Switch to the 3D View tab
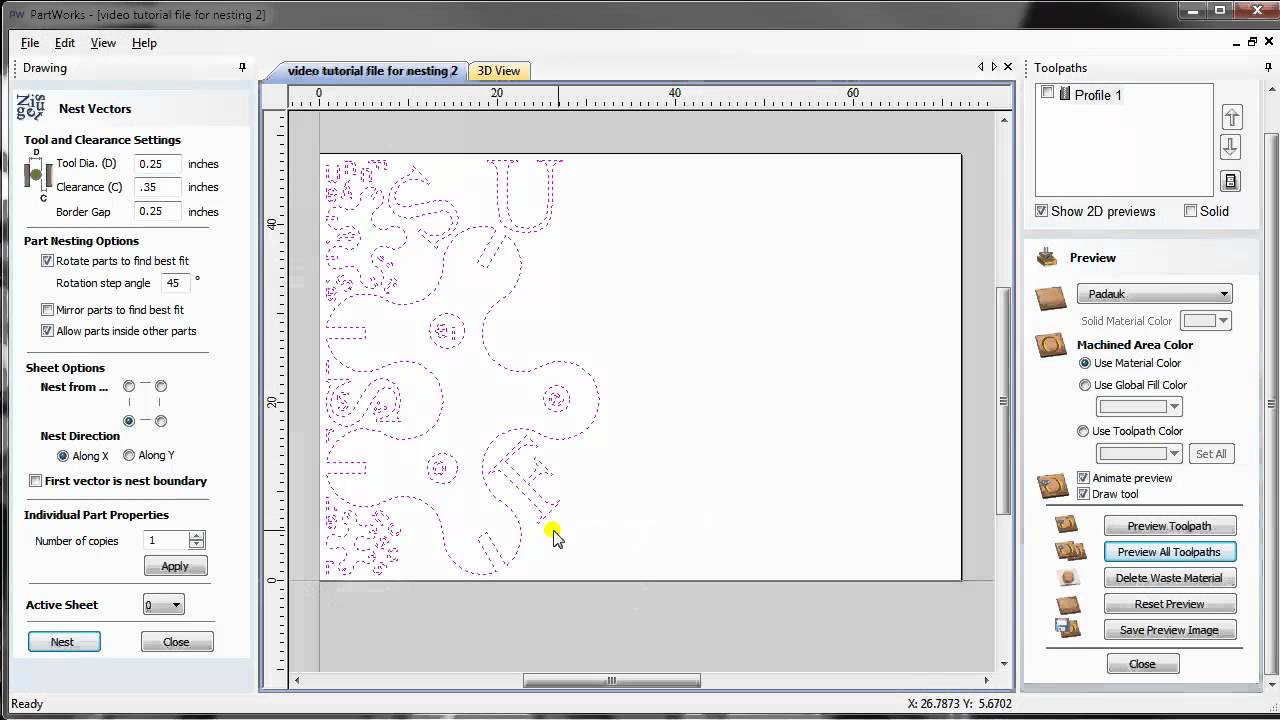 coord(498,71)
